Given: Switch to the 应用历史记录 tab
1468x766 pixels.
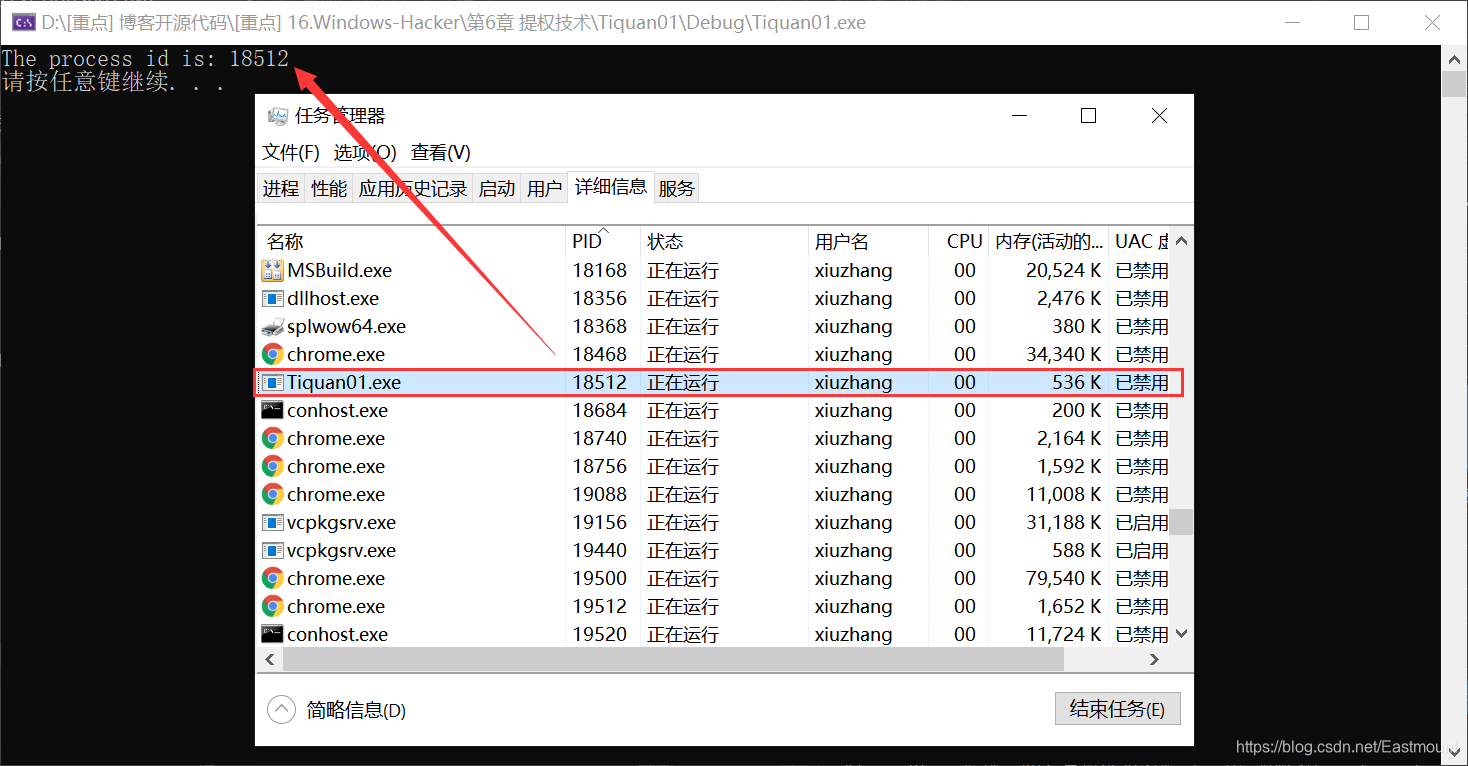Looking at the screenshot, I should [413, 188].
